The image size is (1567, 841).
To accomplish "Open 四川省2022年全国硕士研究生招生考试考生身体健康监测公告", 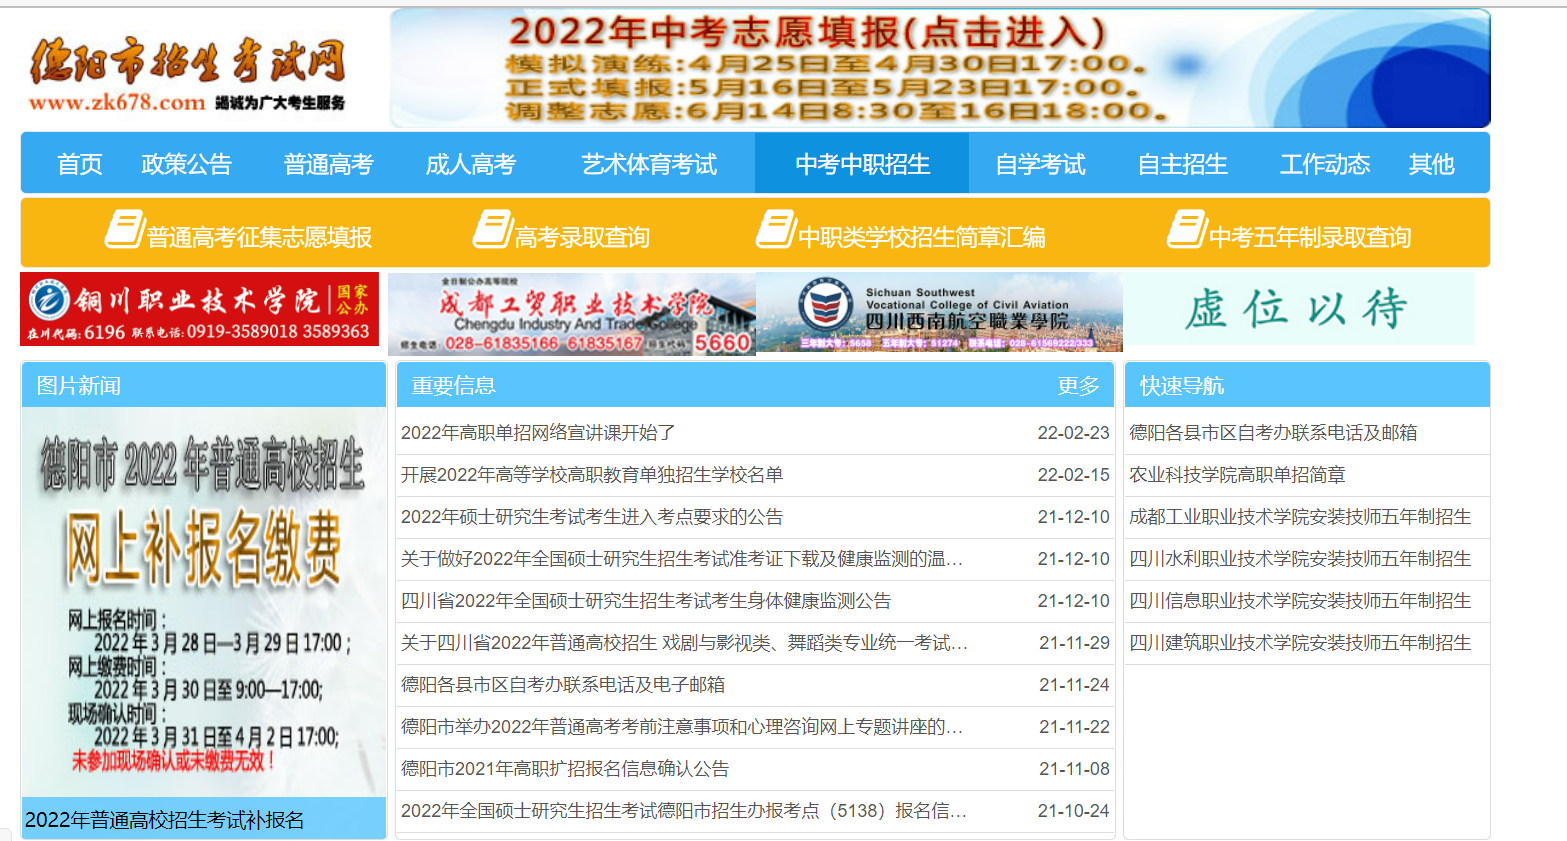I will coord(646,601).
